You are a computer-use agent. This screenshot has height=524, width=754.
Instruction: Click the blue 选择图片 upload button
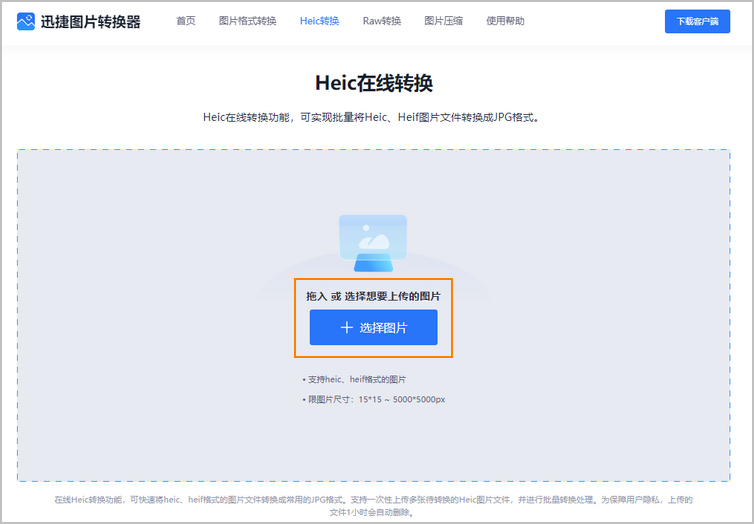pyautogui.click(x=373, y=327)
